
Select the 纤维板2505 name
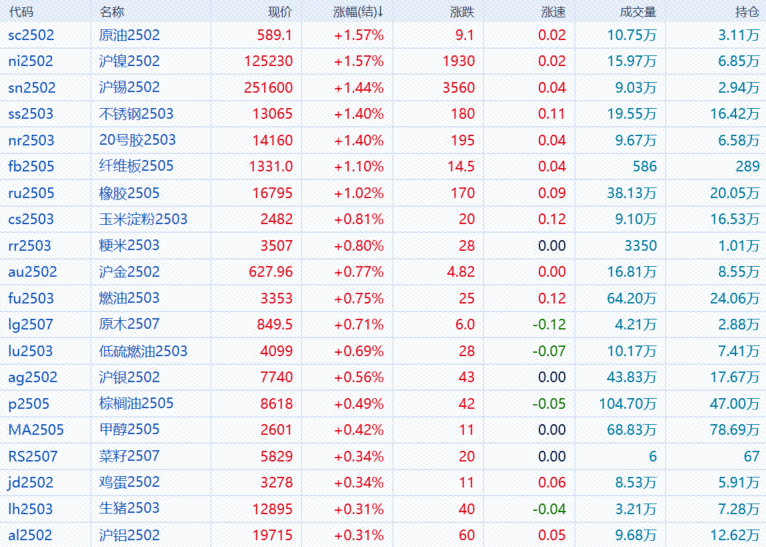pos(136,166)
